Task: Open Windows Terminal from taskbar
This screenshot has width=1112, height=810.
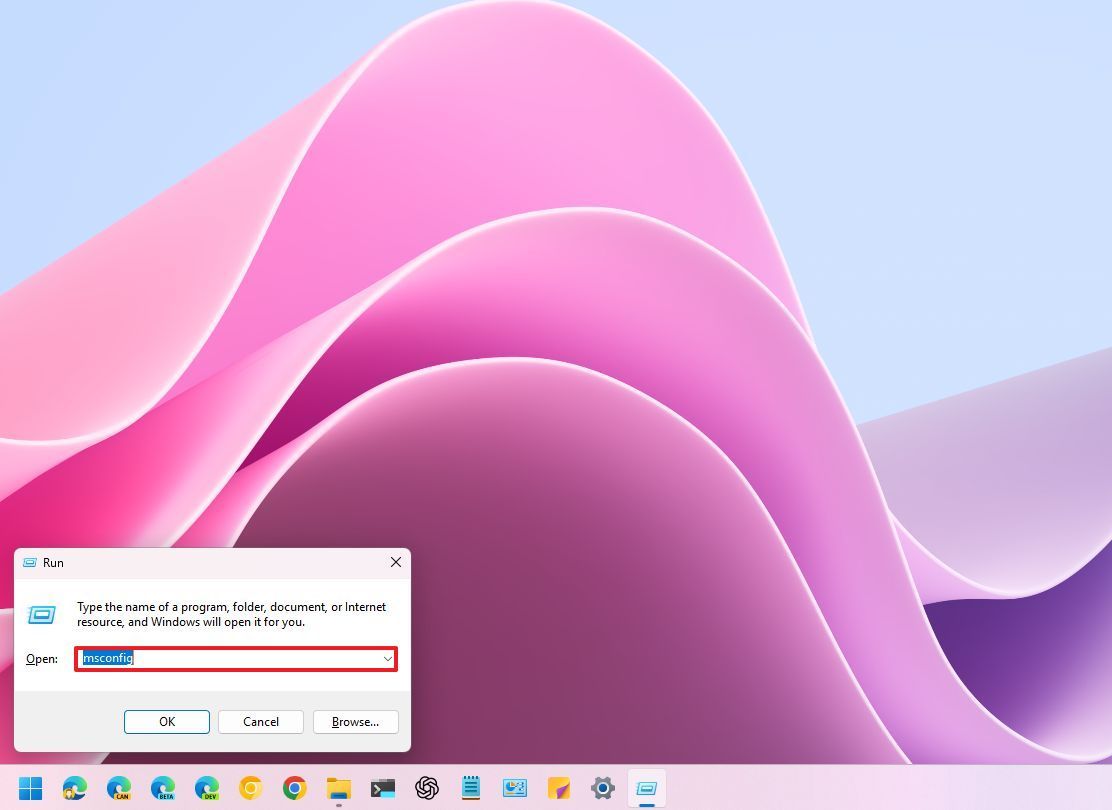Action: click(x=382, y=788)
